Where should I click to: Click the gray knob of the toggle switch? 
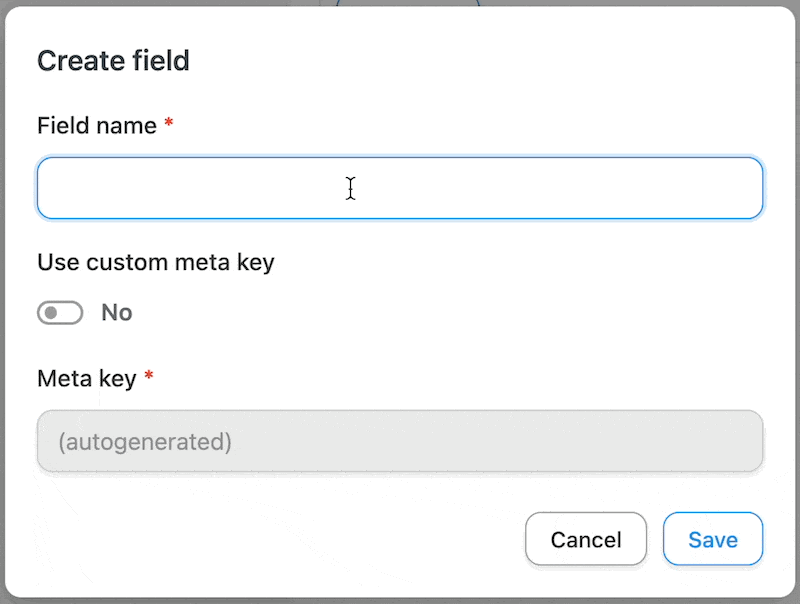(x=51, y=313)
